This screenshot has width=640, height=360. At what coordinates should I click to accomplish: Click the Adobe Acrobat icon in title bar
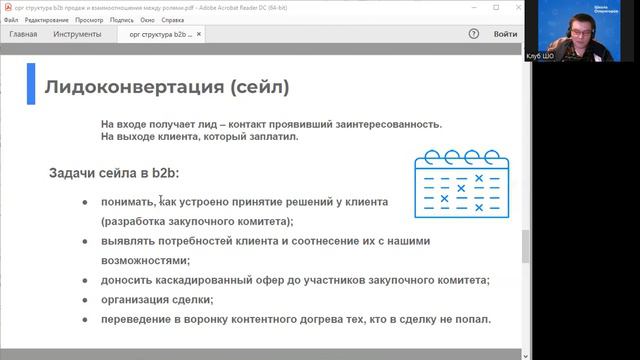8,7
